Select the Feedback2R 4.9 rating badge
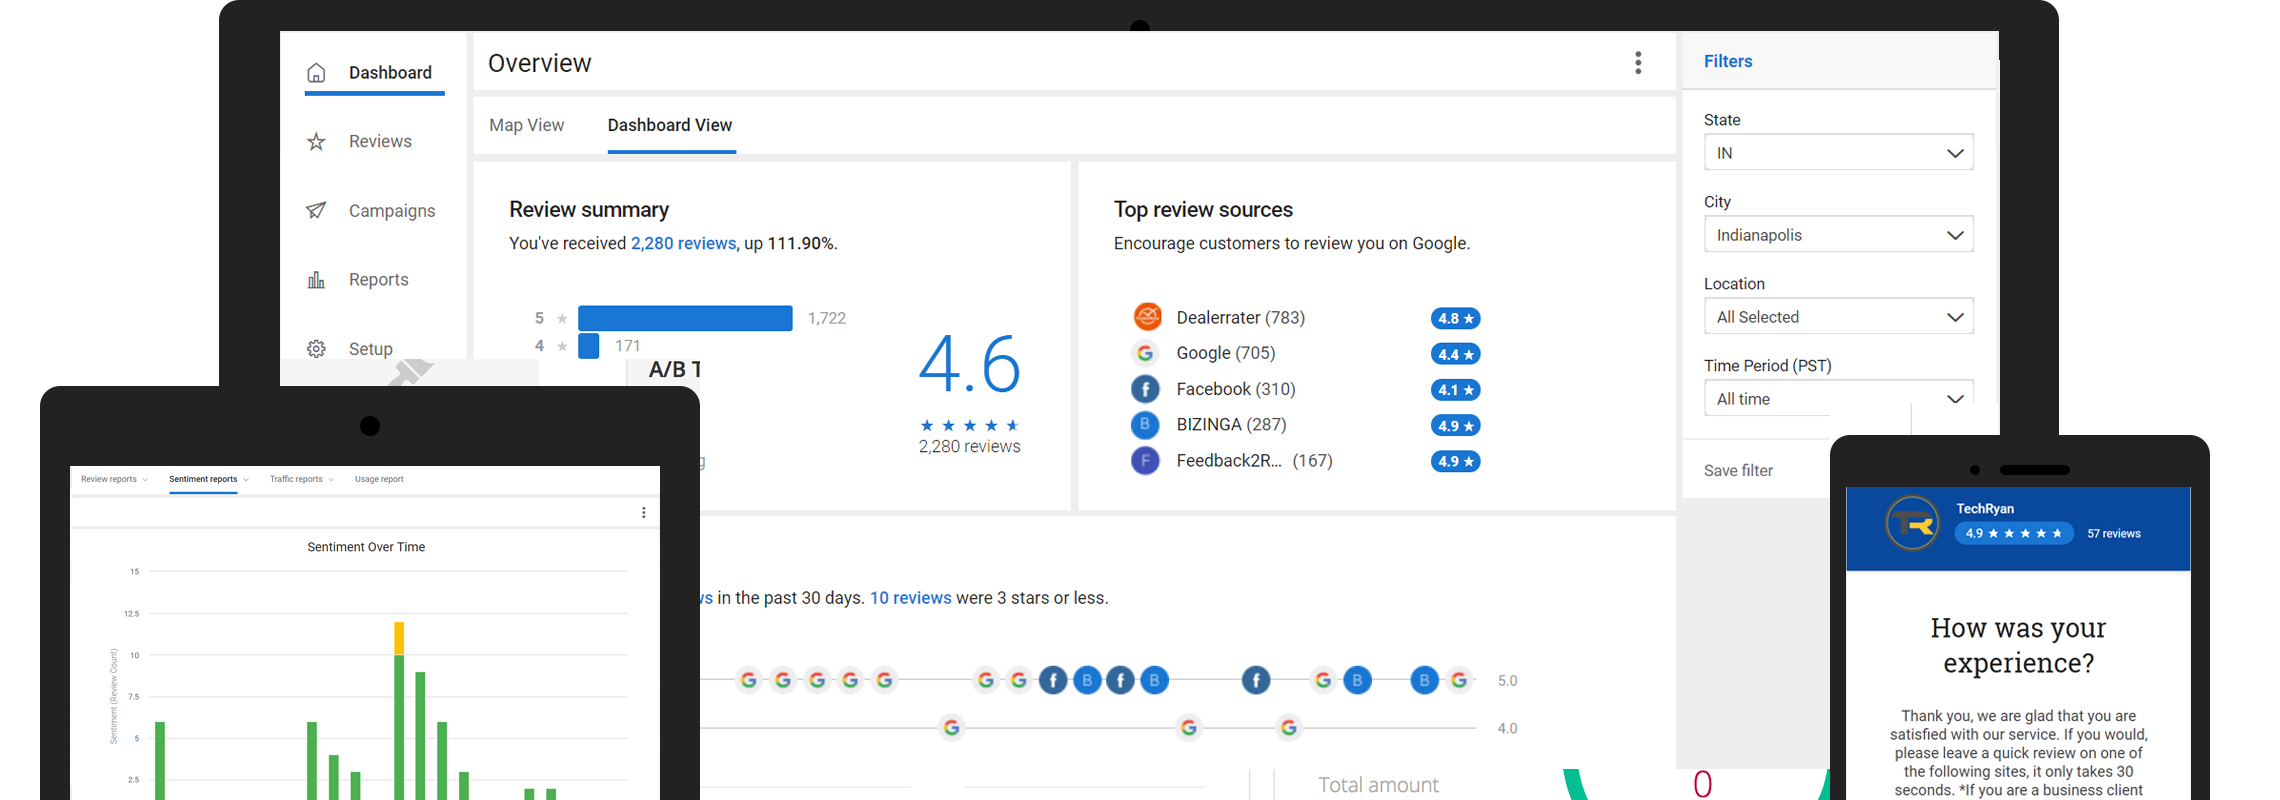 click(1455, 461)
